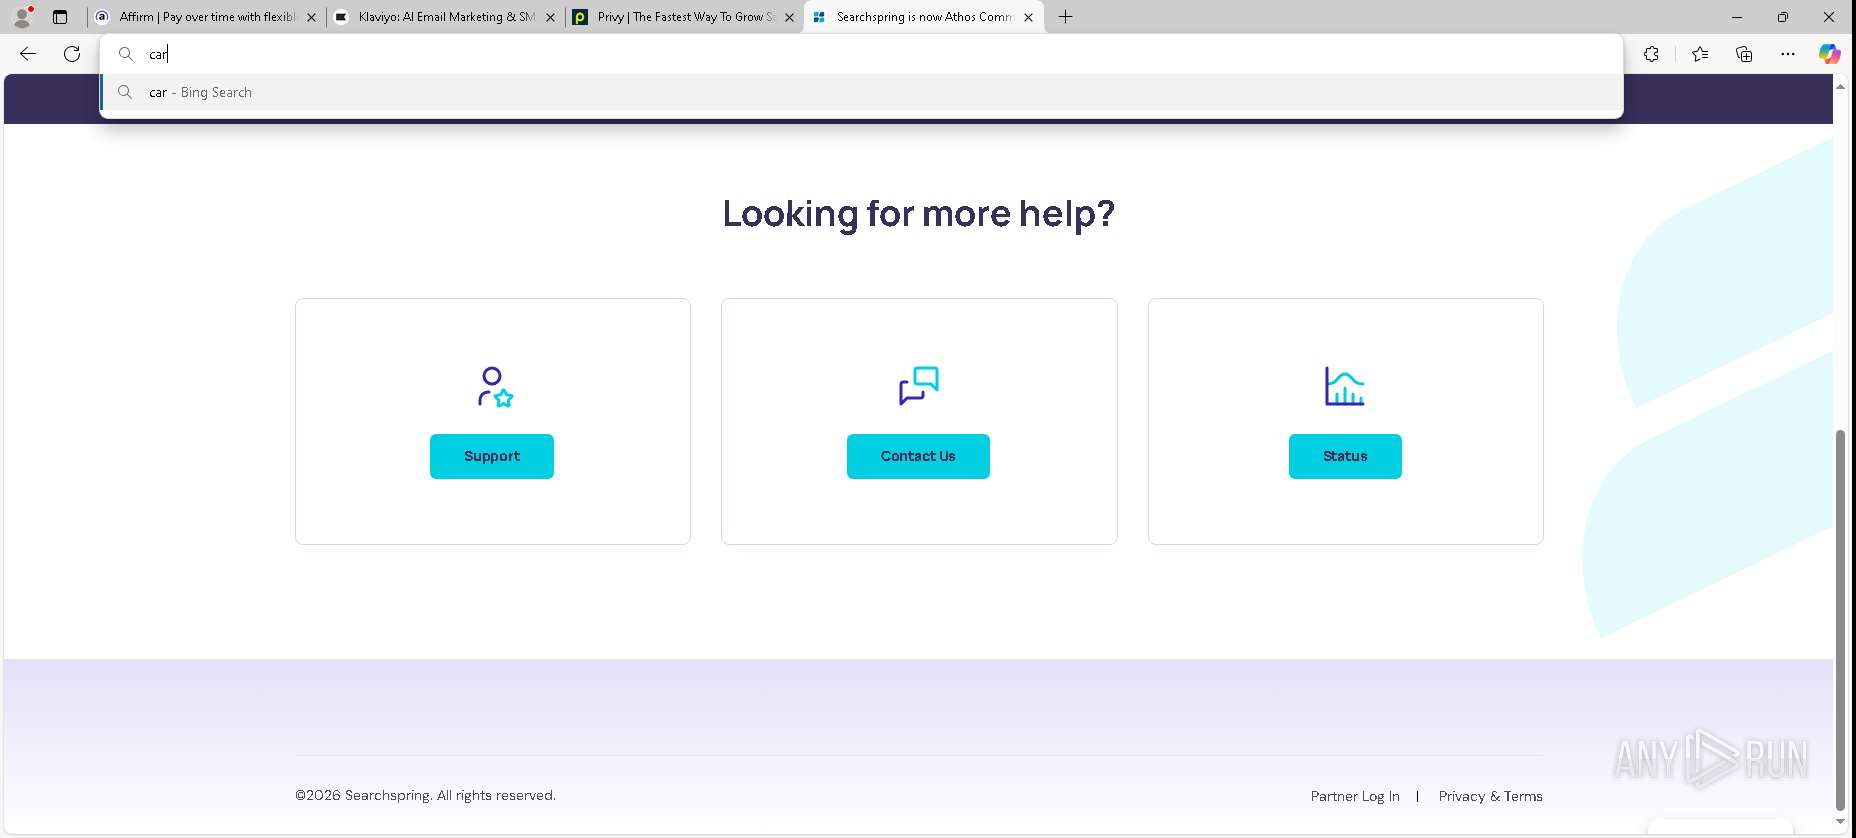Click the Support button
This screenshot has width=1856, height=838.
492,456
